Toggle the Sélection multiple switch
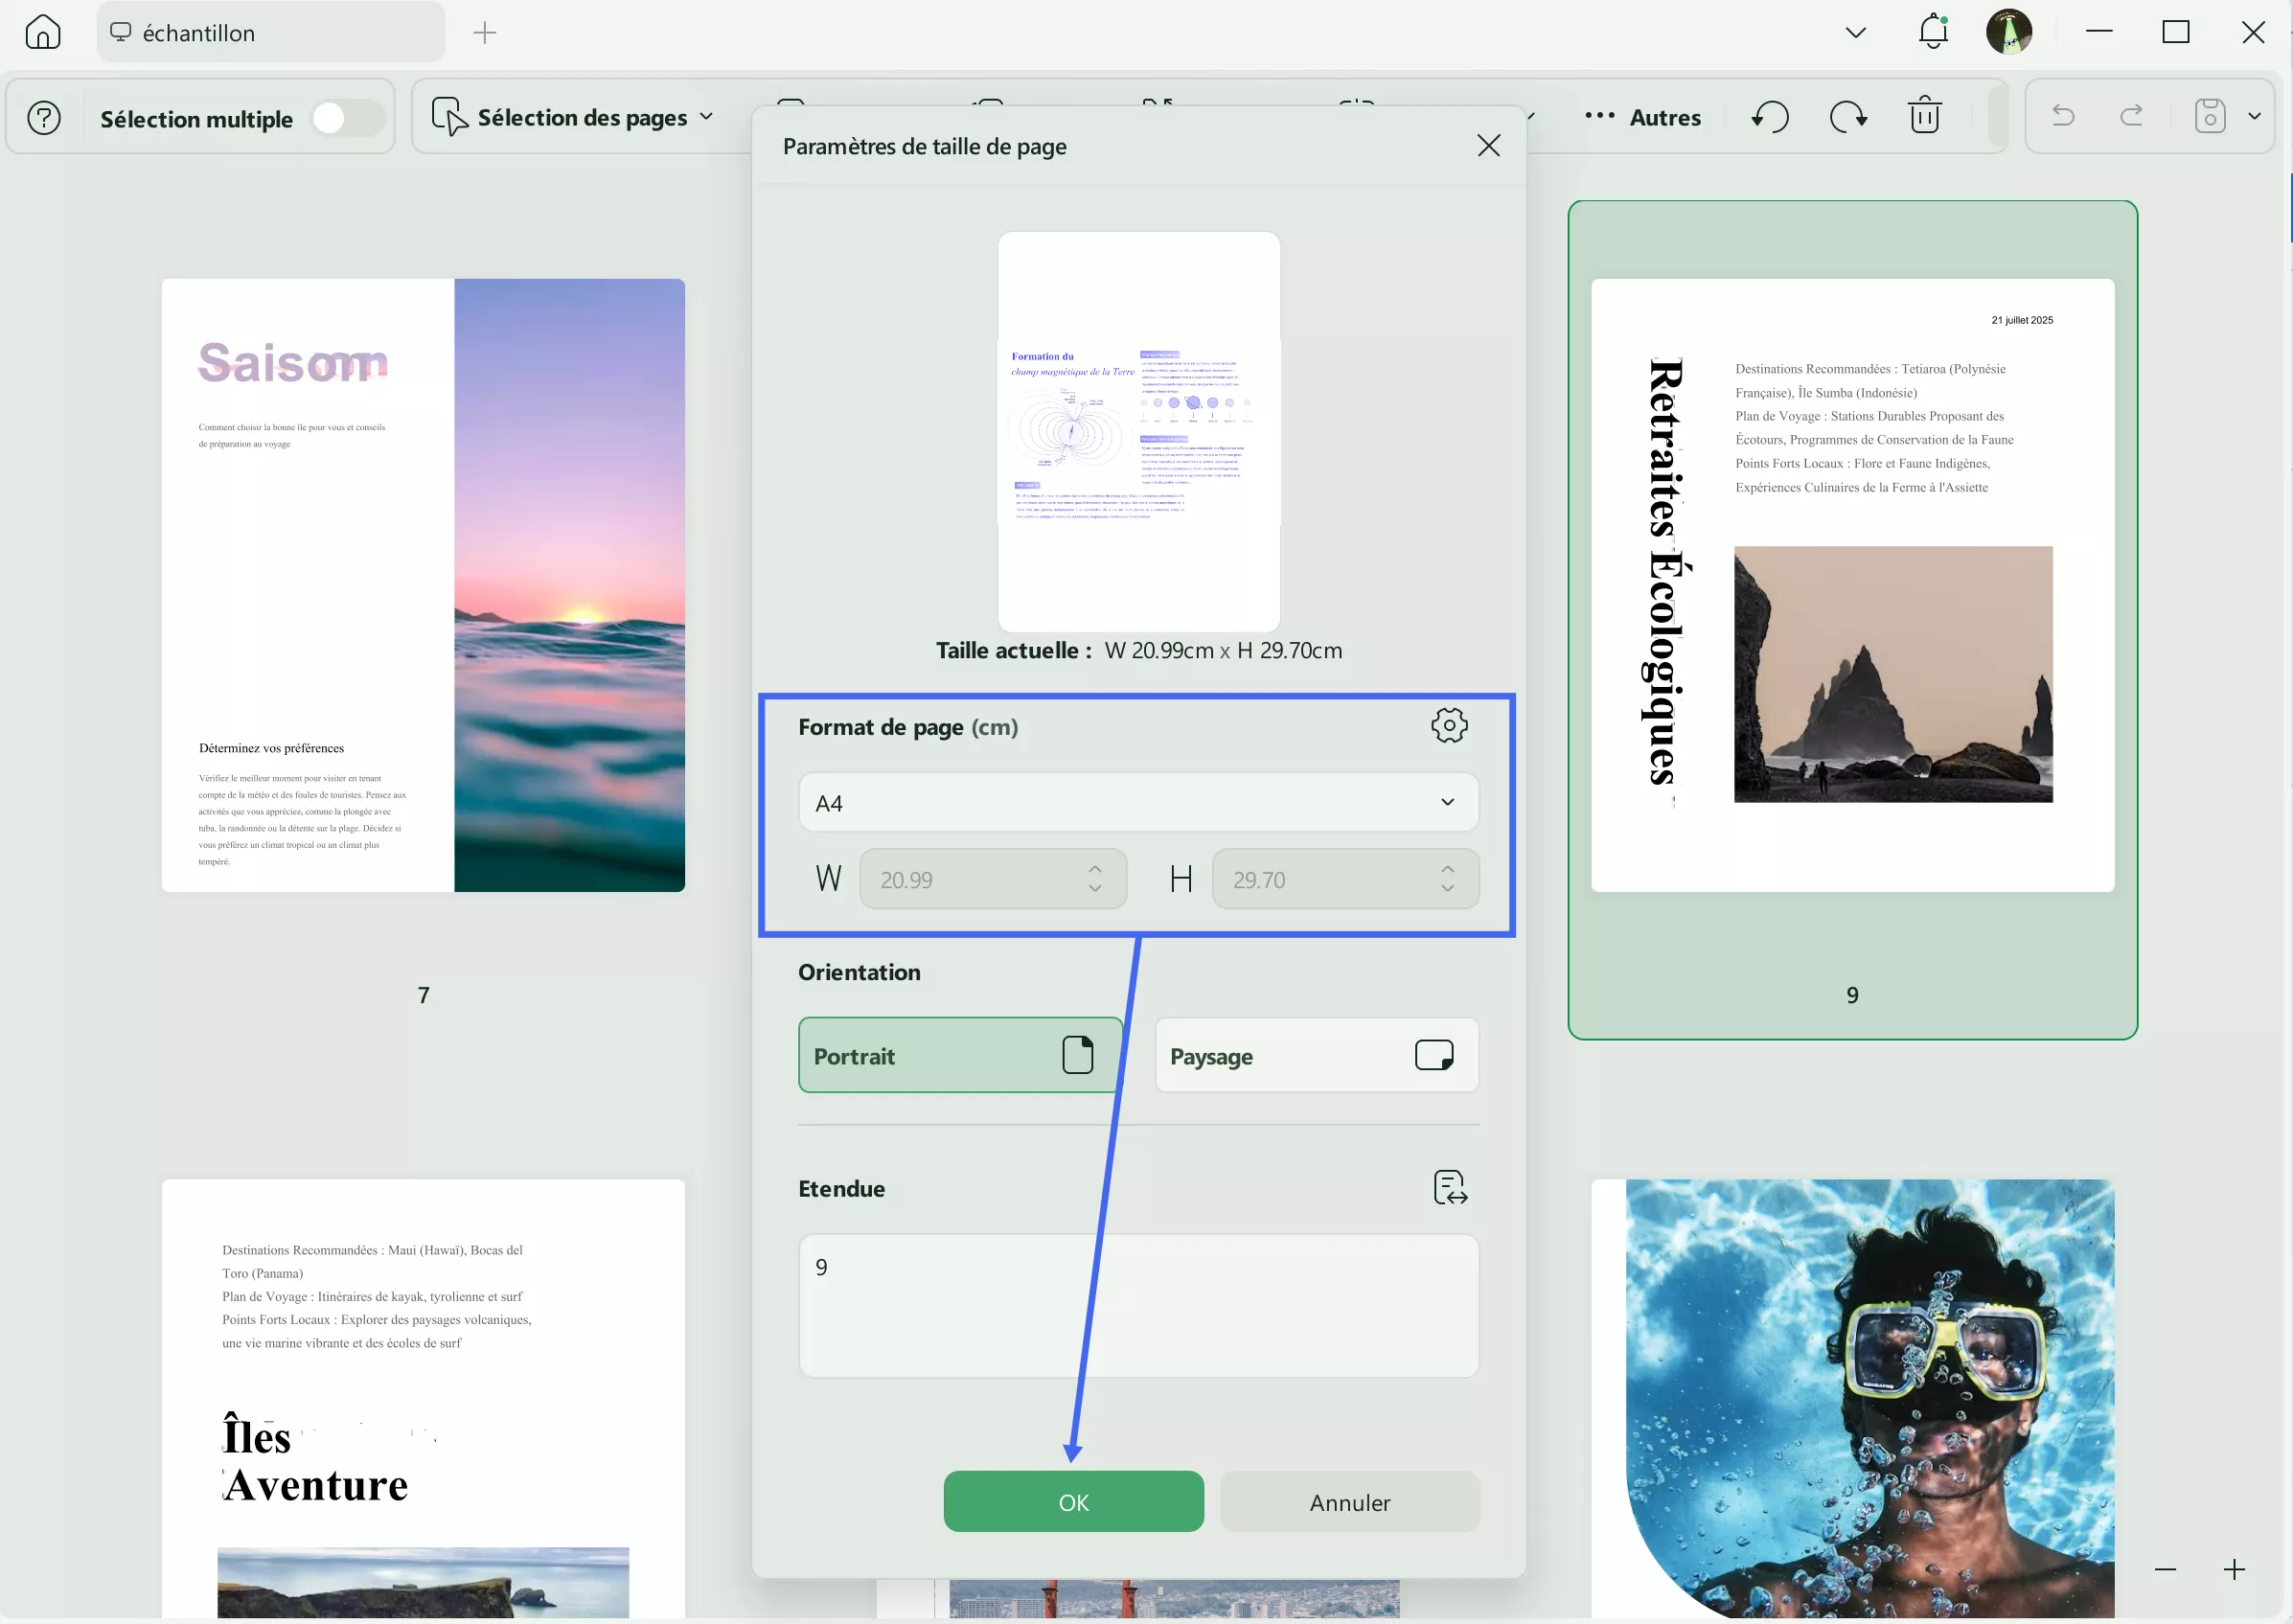Image resolution: width=2293 pixels, height=1624 pixels. coord(346,119)
